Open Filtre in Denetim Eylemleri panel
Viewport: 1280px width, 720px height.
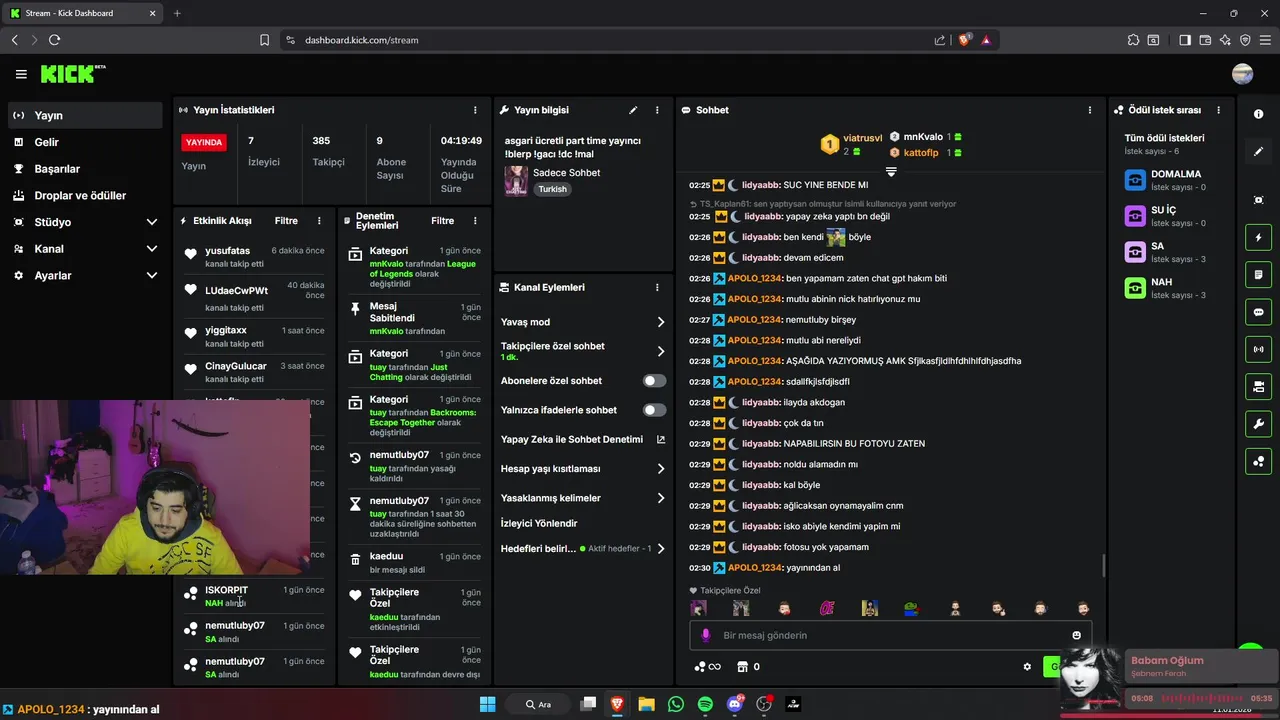click(443, 221)
